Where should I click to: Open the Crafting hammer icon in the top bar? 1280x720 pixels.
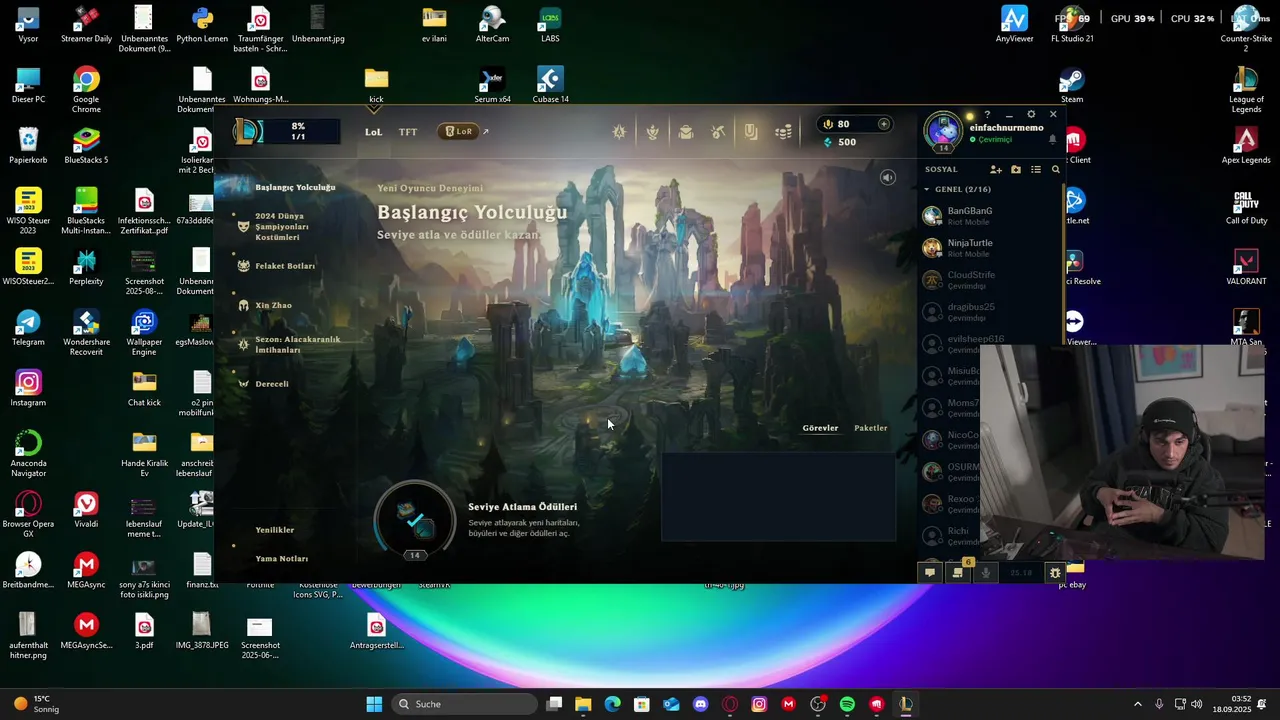pos(718,132)
